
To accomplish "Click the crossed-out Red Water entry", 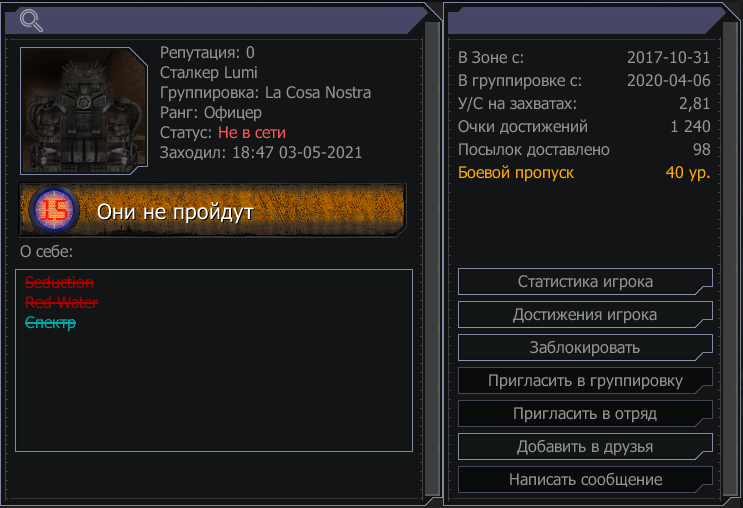I will point(61,303).
